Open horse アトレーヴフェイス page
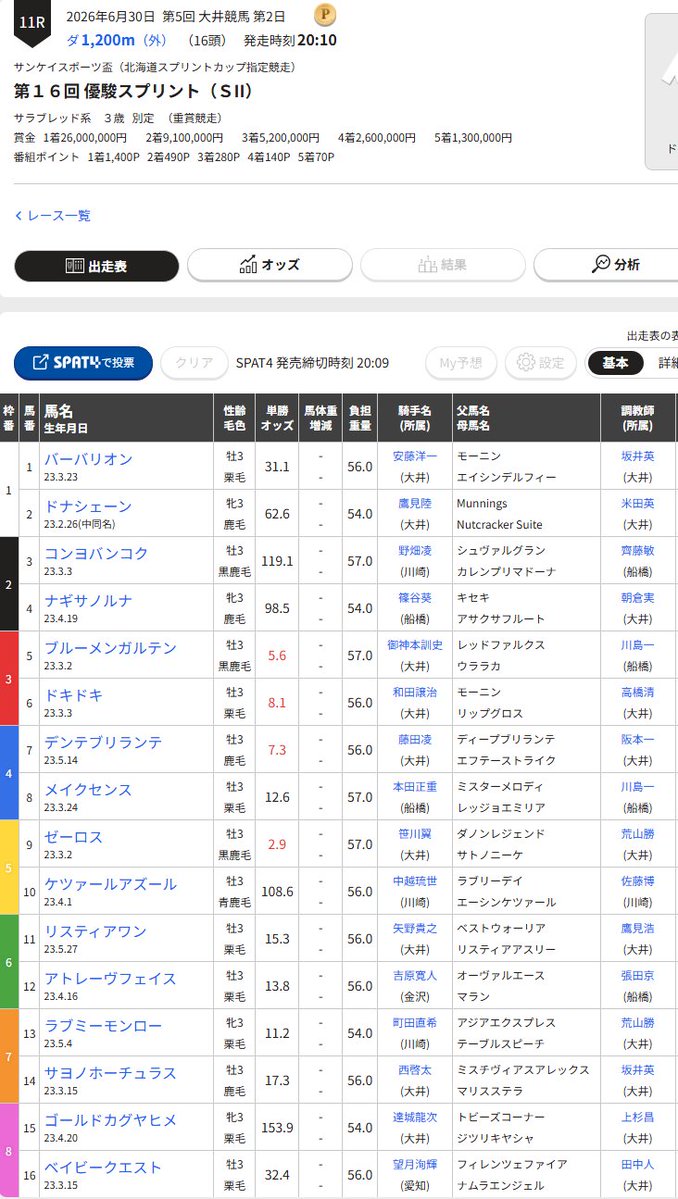Viewport: 678px width, 1199px height. (x=110, y=979)
